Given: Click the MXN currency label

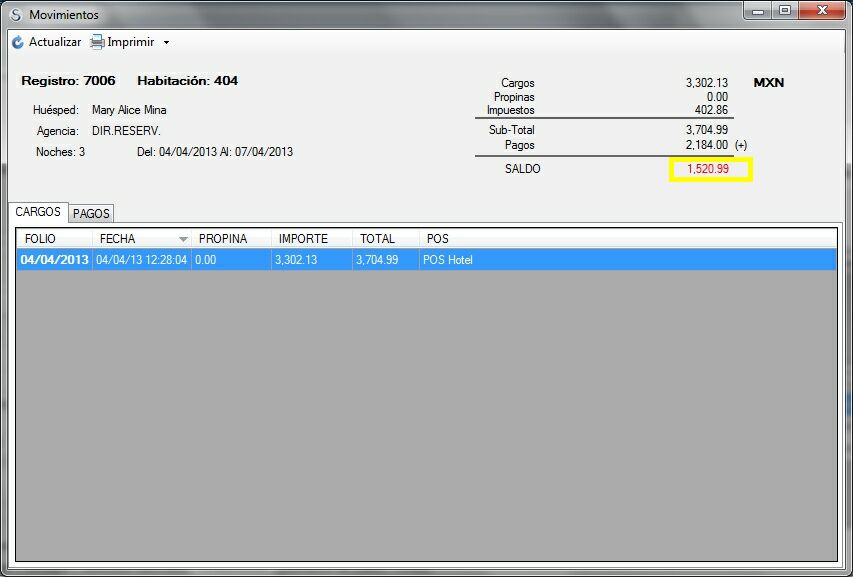Looking at the screenshot, I should 769,83.
